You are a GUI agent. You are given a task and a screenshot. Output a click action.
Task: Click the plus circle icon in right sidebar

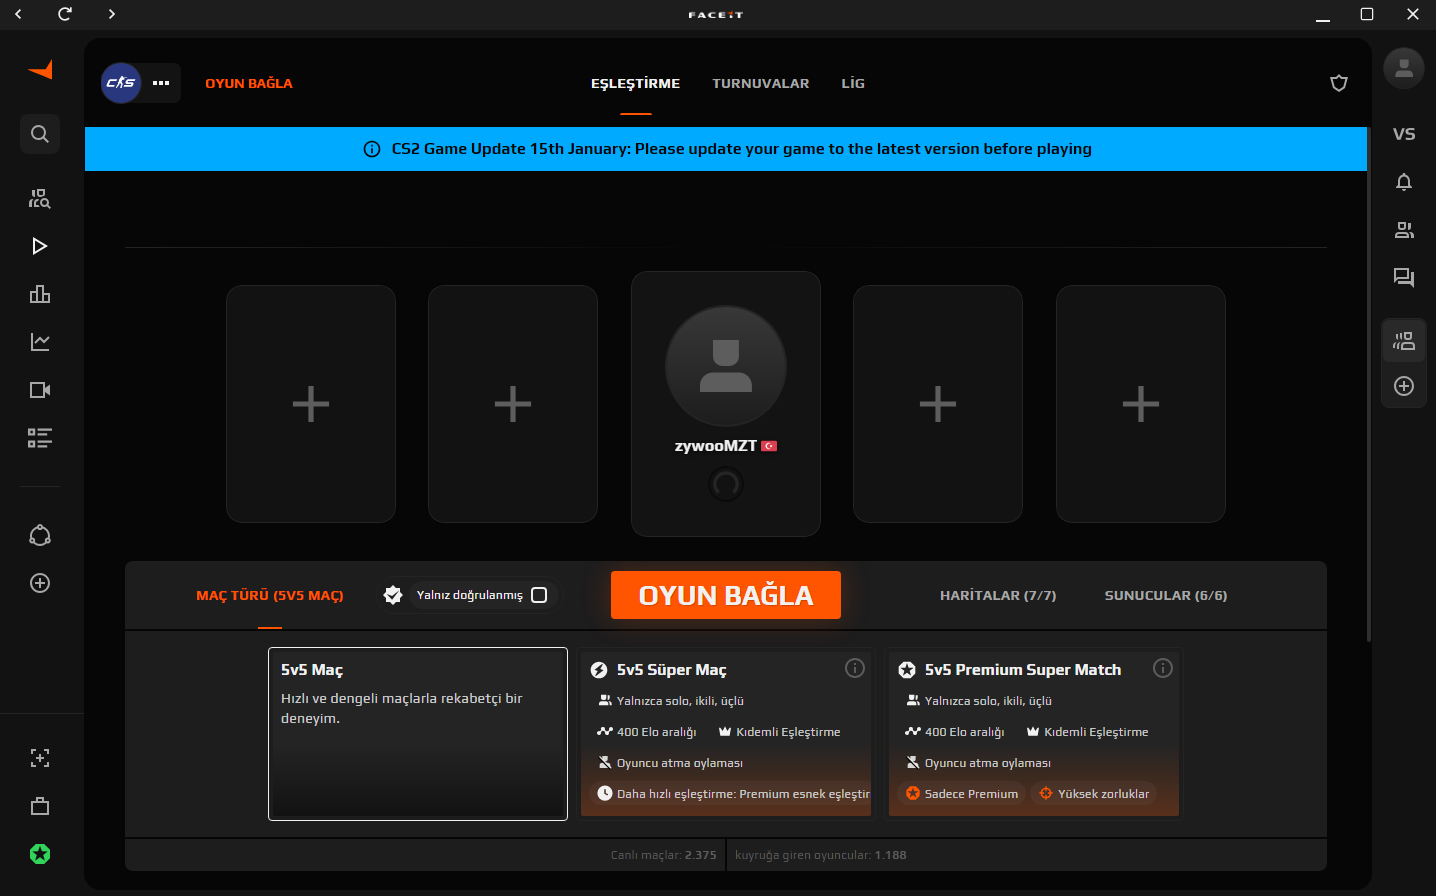coord(1404,386)
